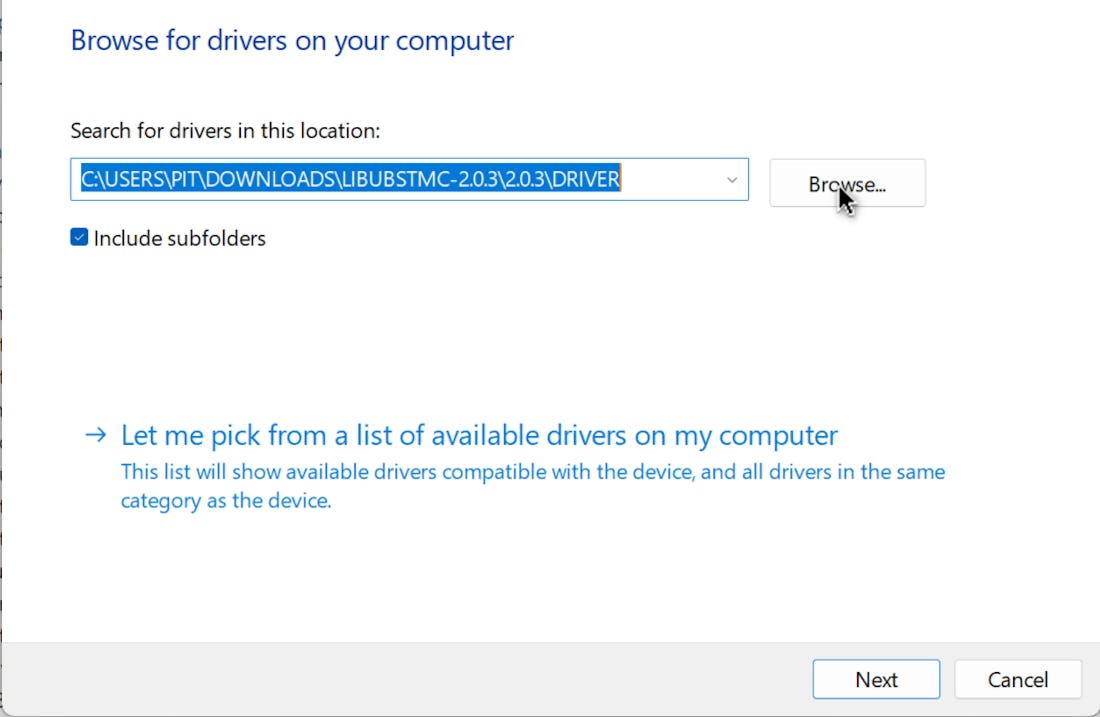1100x717 pixels.
Task: Click the "Include subfolders" label text
Action: coord(180,238)
